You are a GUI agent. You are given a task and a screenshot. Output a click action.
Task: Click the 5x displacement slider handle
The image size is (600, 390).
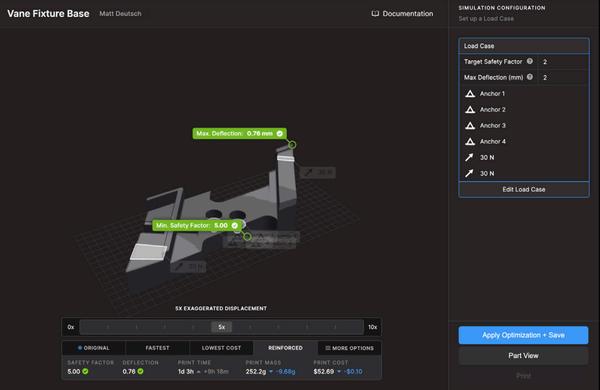coord(221,327)
